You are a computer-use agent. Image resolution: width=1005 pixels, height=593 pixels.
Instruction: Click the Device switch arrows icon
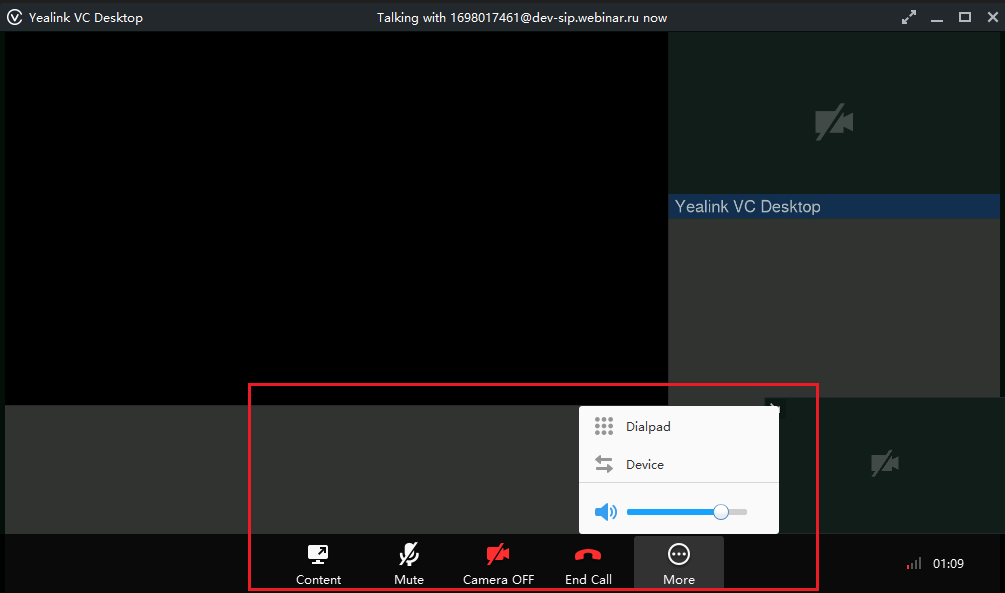point(604,464)
